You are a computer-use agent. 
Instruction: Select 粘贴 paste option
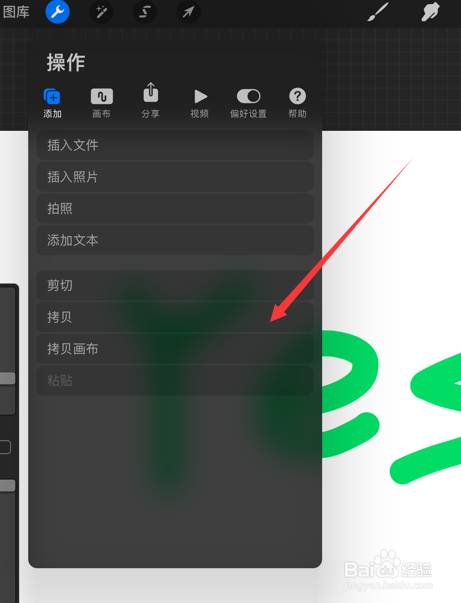coord(175,381)
